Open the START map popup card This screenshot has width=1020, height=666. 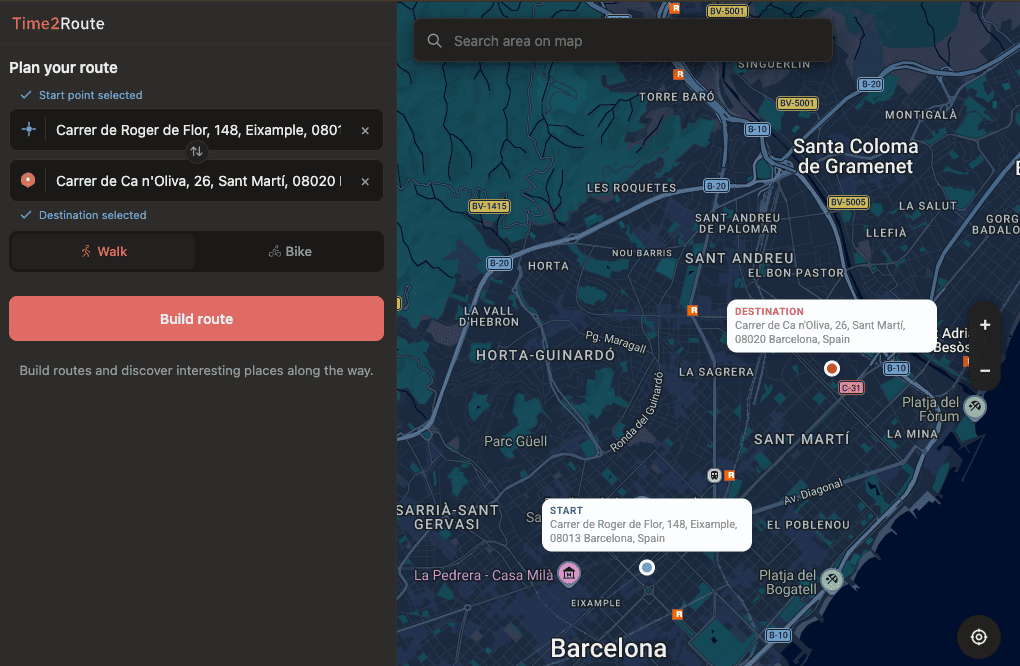647,525
